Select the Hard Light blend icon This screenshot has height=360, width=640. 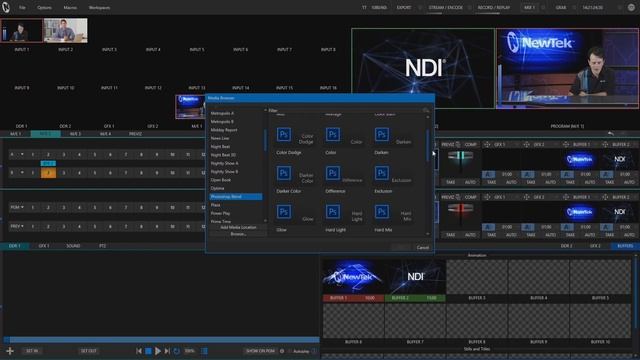[x=333, y=212]
